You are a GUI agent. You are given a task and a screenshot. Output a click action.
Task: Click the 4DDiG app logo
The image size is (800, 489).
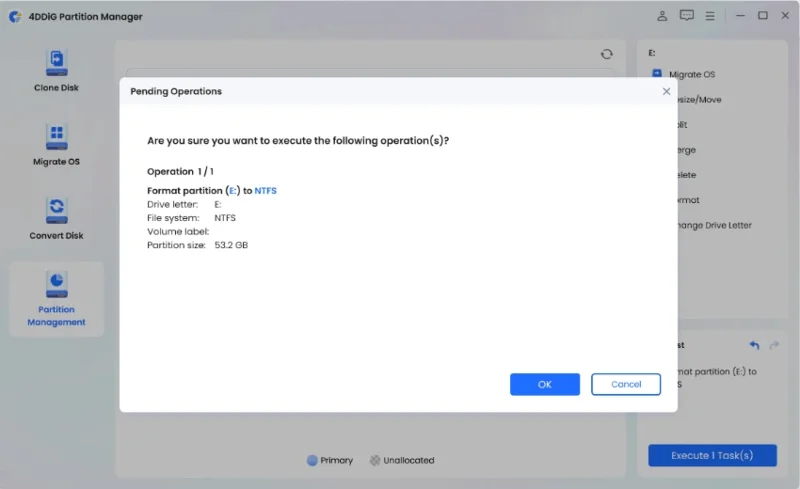(x=15, y=16)
